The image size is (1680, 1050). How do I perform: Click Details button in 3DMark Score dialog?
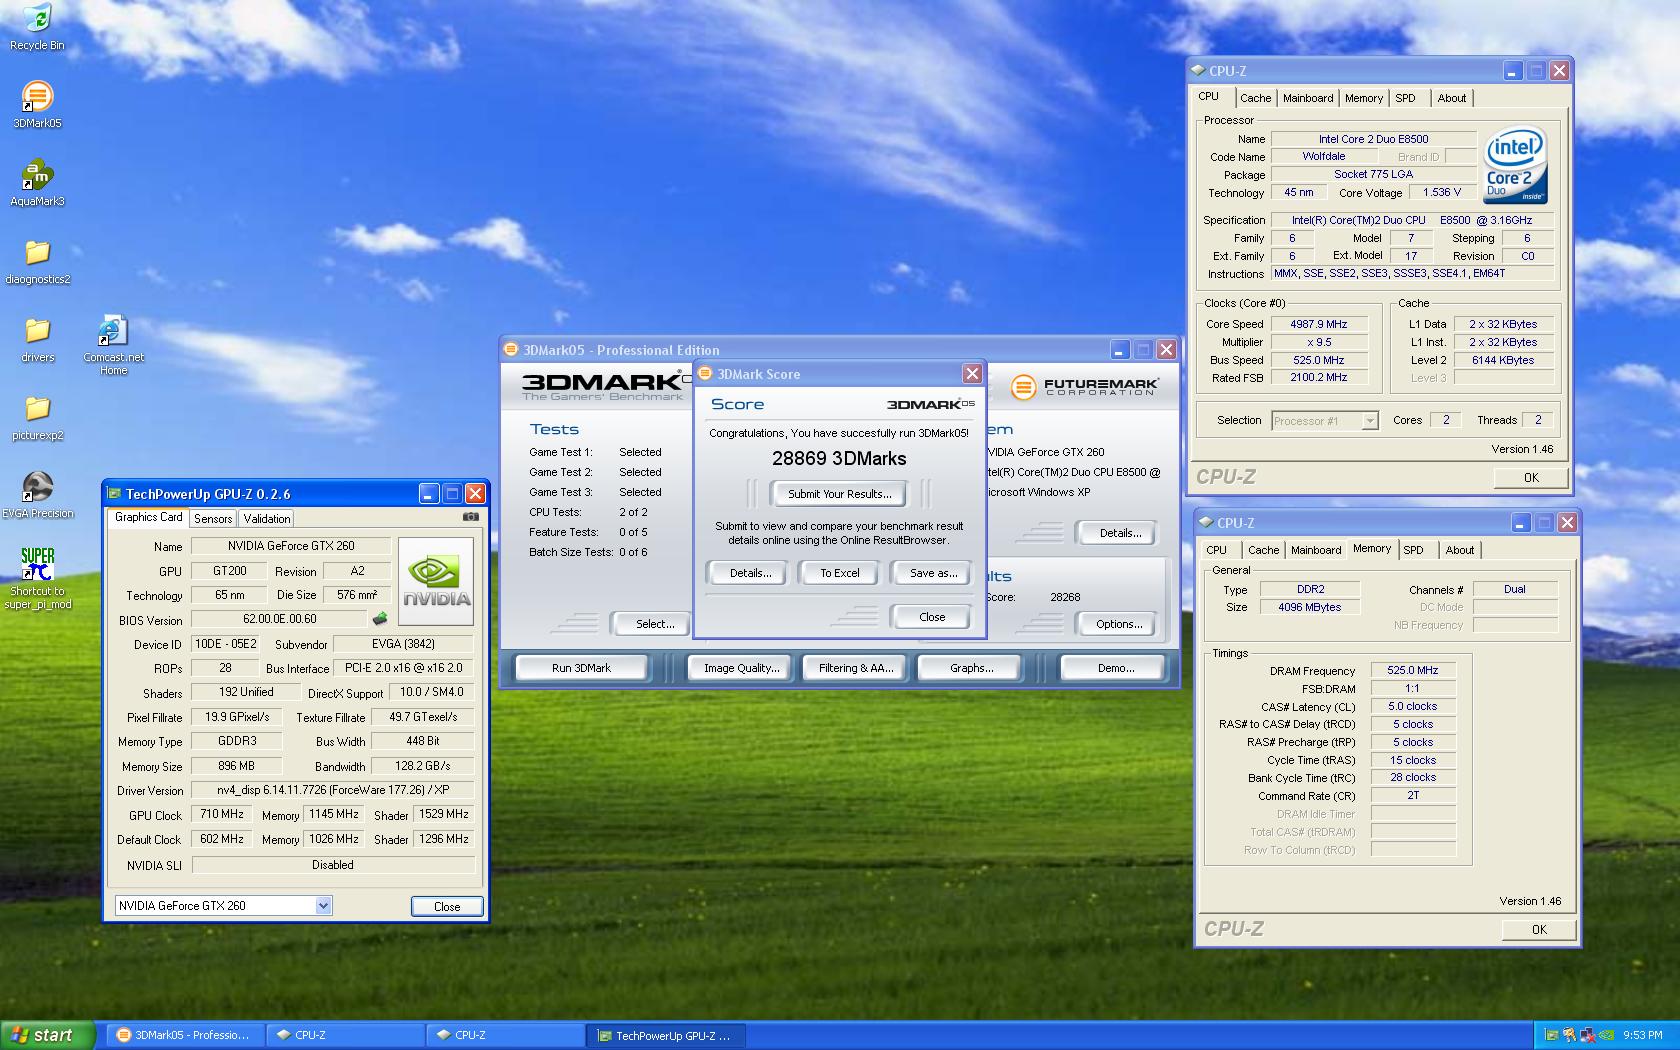pos(750,573)
